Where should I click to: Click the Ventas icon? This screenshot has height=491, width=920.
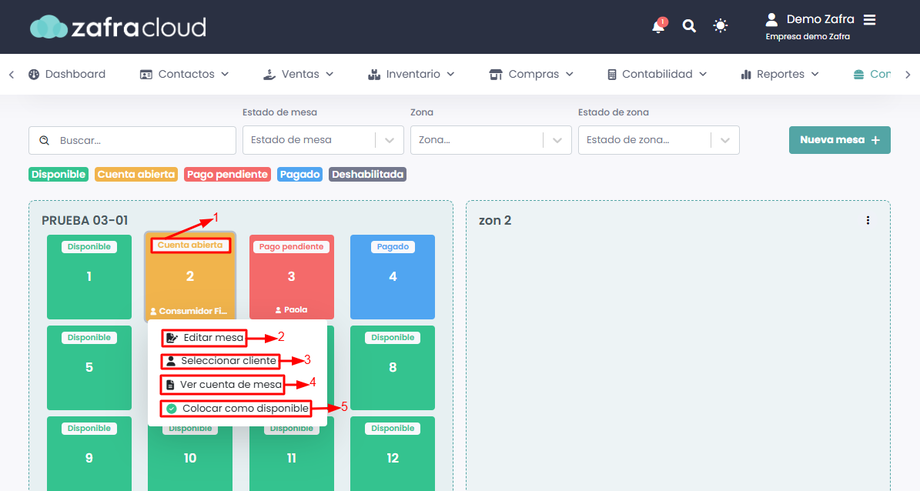point(269,75)
